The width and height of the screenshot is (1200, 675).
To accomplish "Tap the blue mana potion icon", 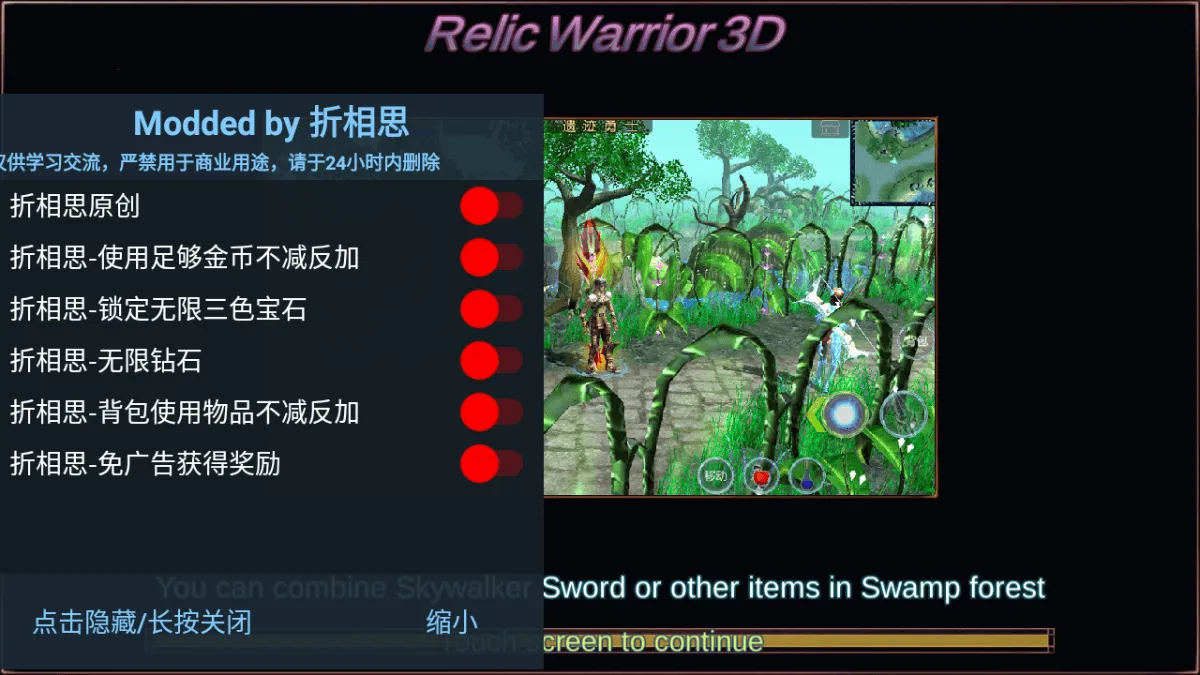I will point(807,476).
